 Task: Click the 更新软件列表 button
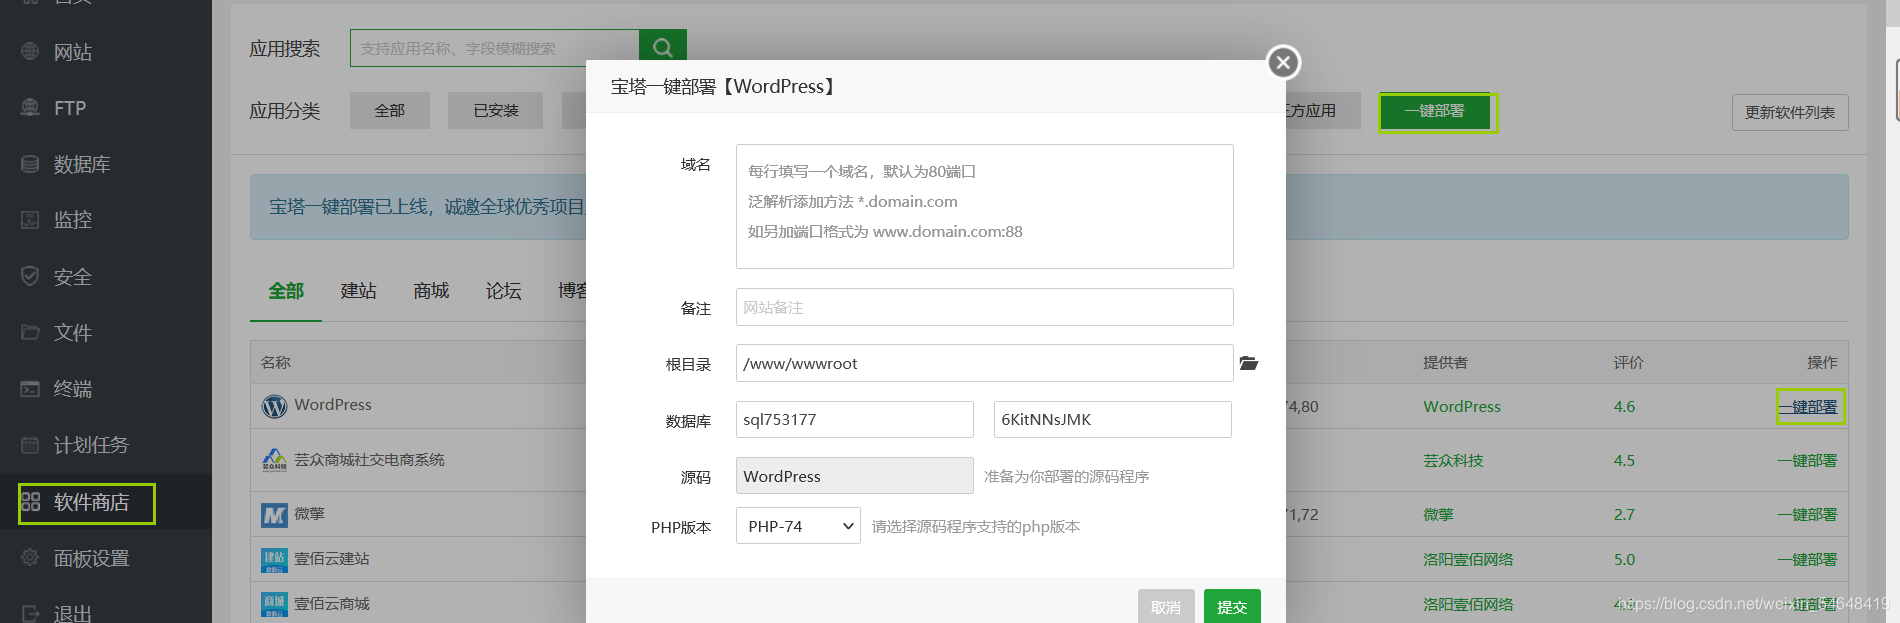[1790, 112]
